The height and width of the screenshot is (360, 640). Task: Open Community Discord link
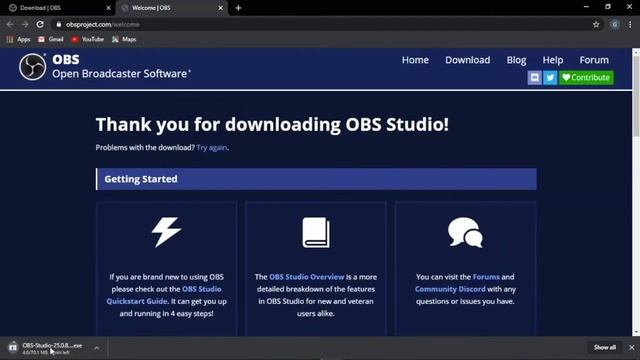pos(450,289)
